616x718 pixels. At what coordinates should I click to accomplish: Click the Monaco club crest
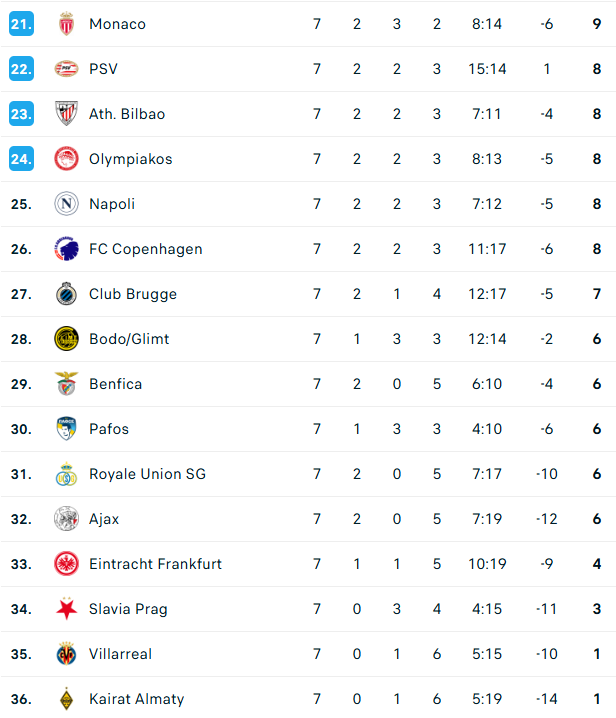(66, 24)
